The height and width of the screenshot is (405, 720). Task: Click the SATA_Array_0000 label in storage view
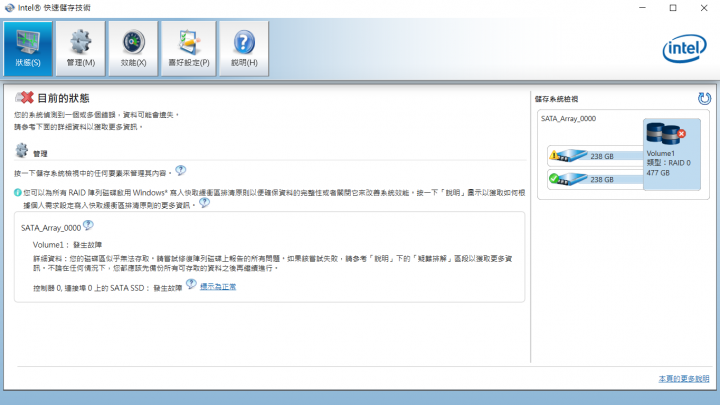[x=568, y=118]
